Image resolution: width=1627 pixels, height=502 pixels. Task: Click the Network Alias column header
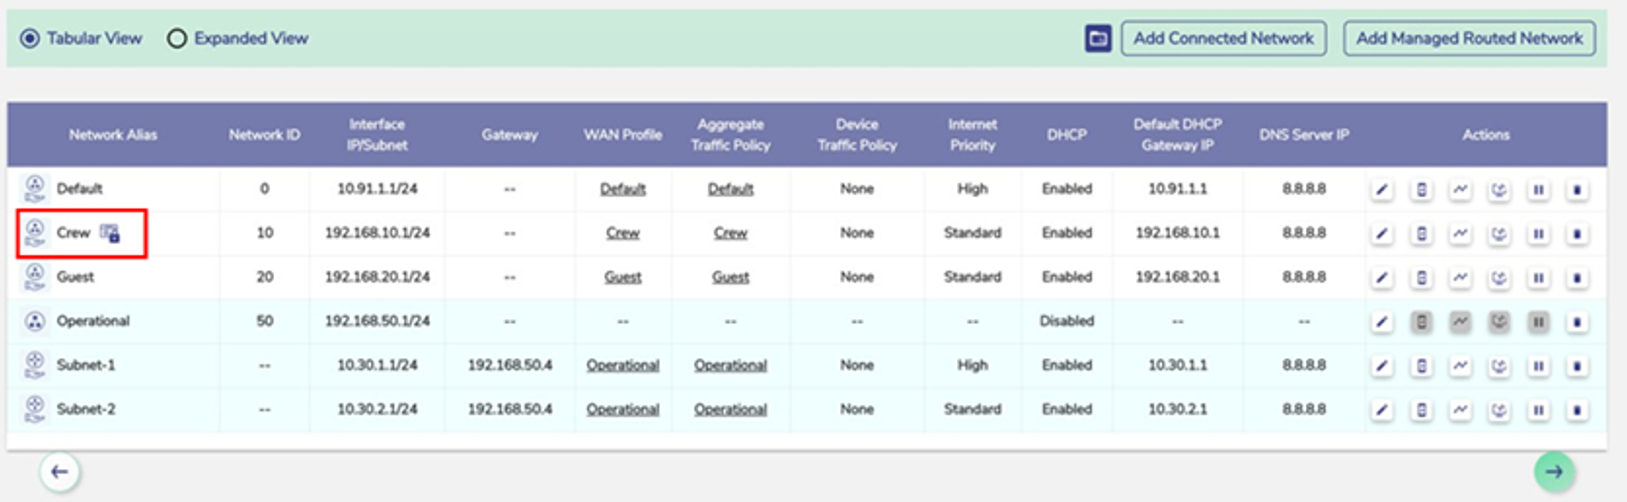pyautogui.click(x=113, y=135)
